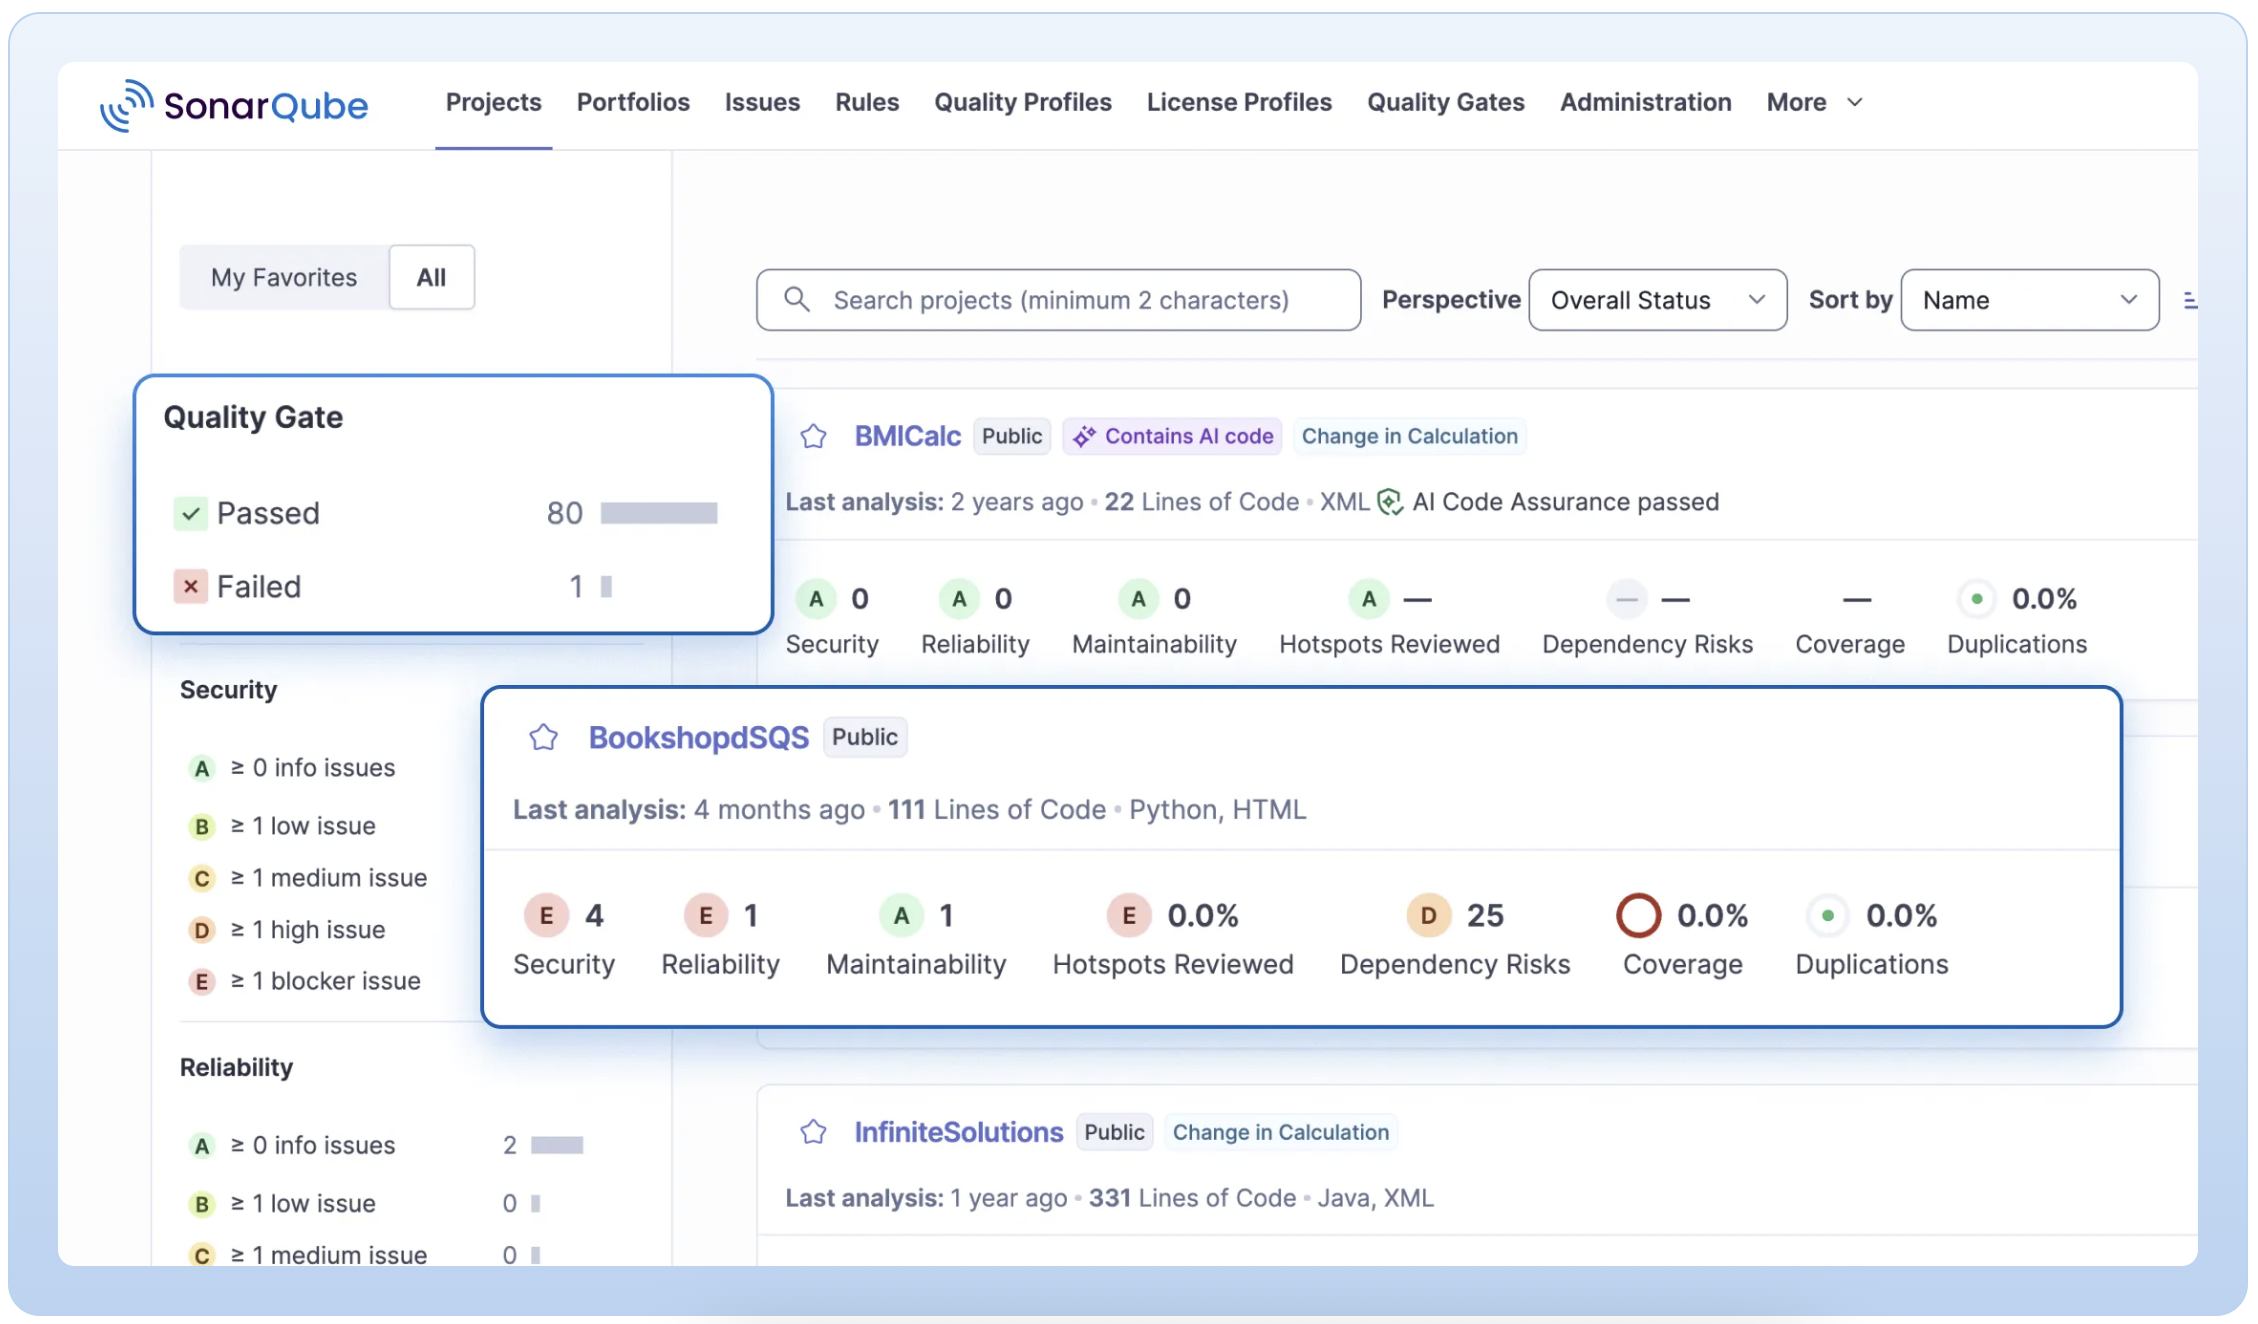Filter Reliability by B low issue

pos(365,1203)
